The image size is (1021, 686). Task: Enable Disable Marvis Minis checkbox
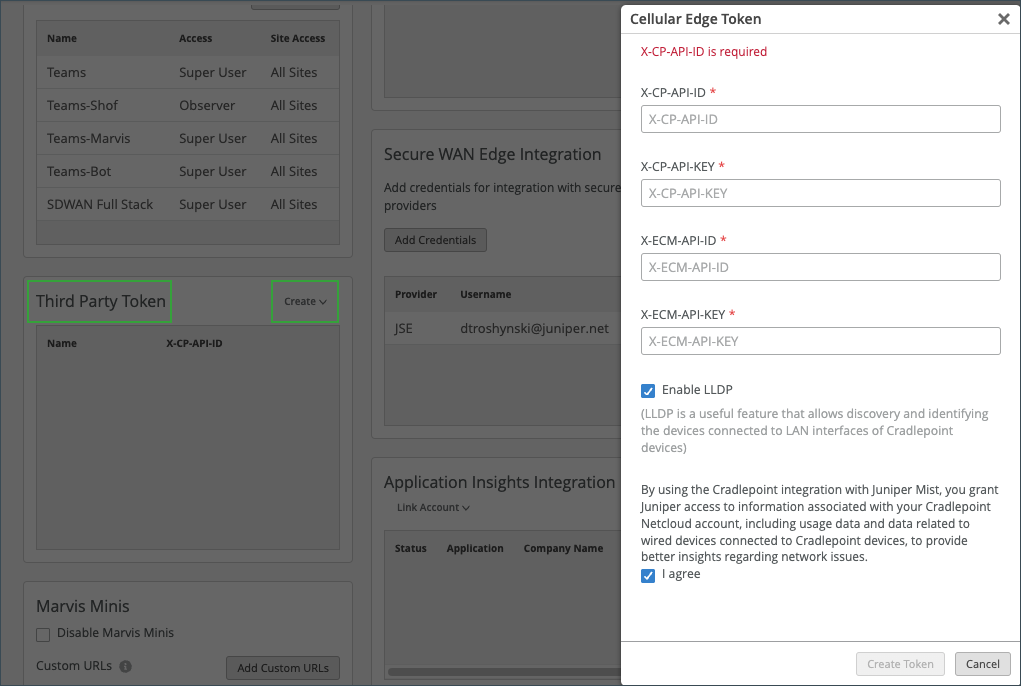pos(43,633)
